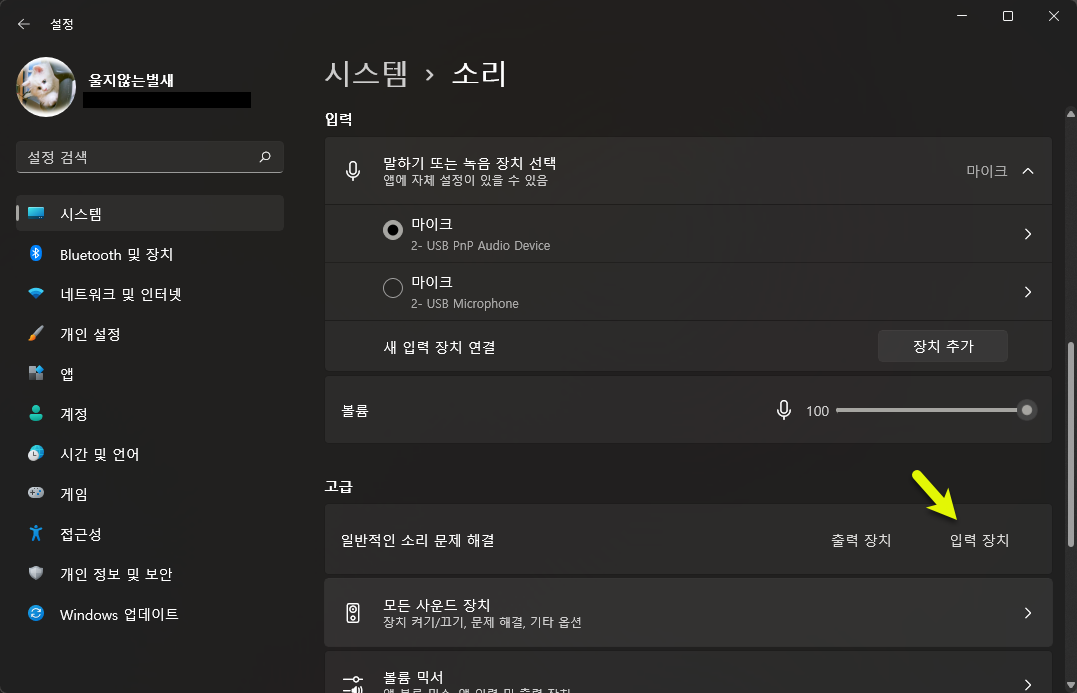Image resolution: width=1077 pixels, height=693 pixels.
Task: Open 볼륨 믹서 settings
Action: point(688,672)
